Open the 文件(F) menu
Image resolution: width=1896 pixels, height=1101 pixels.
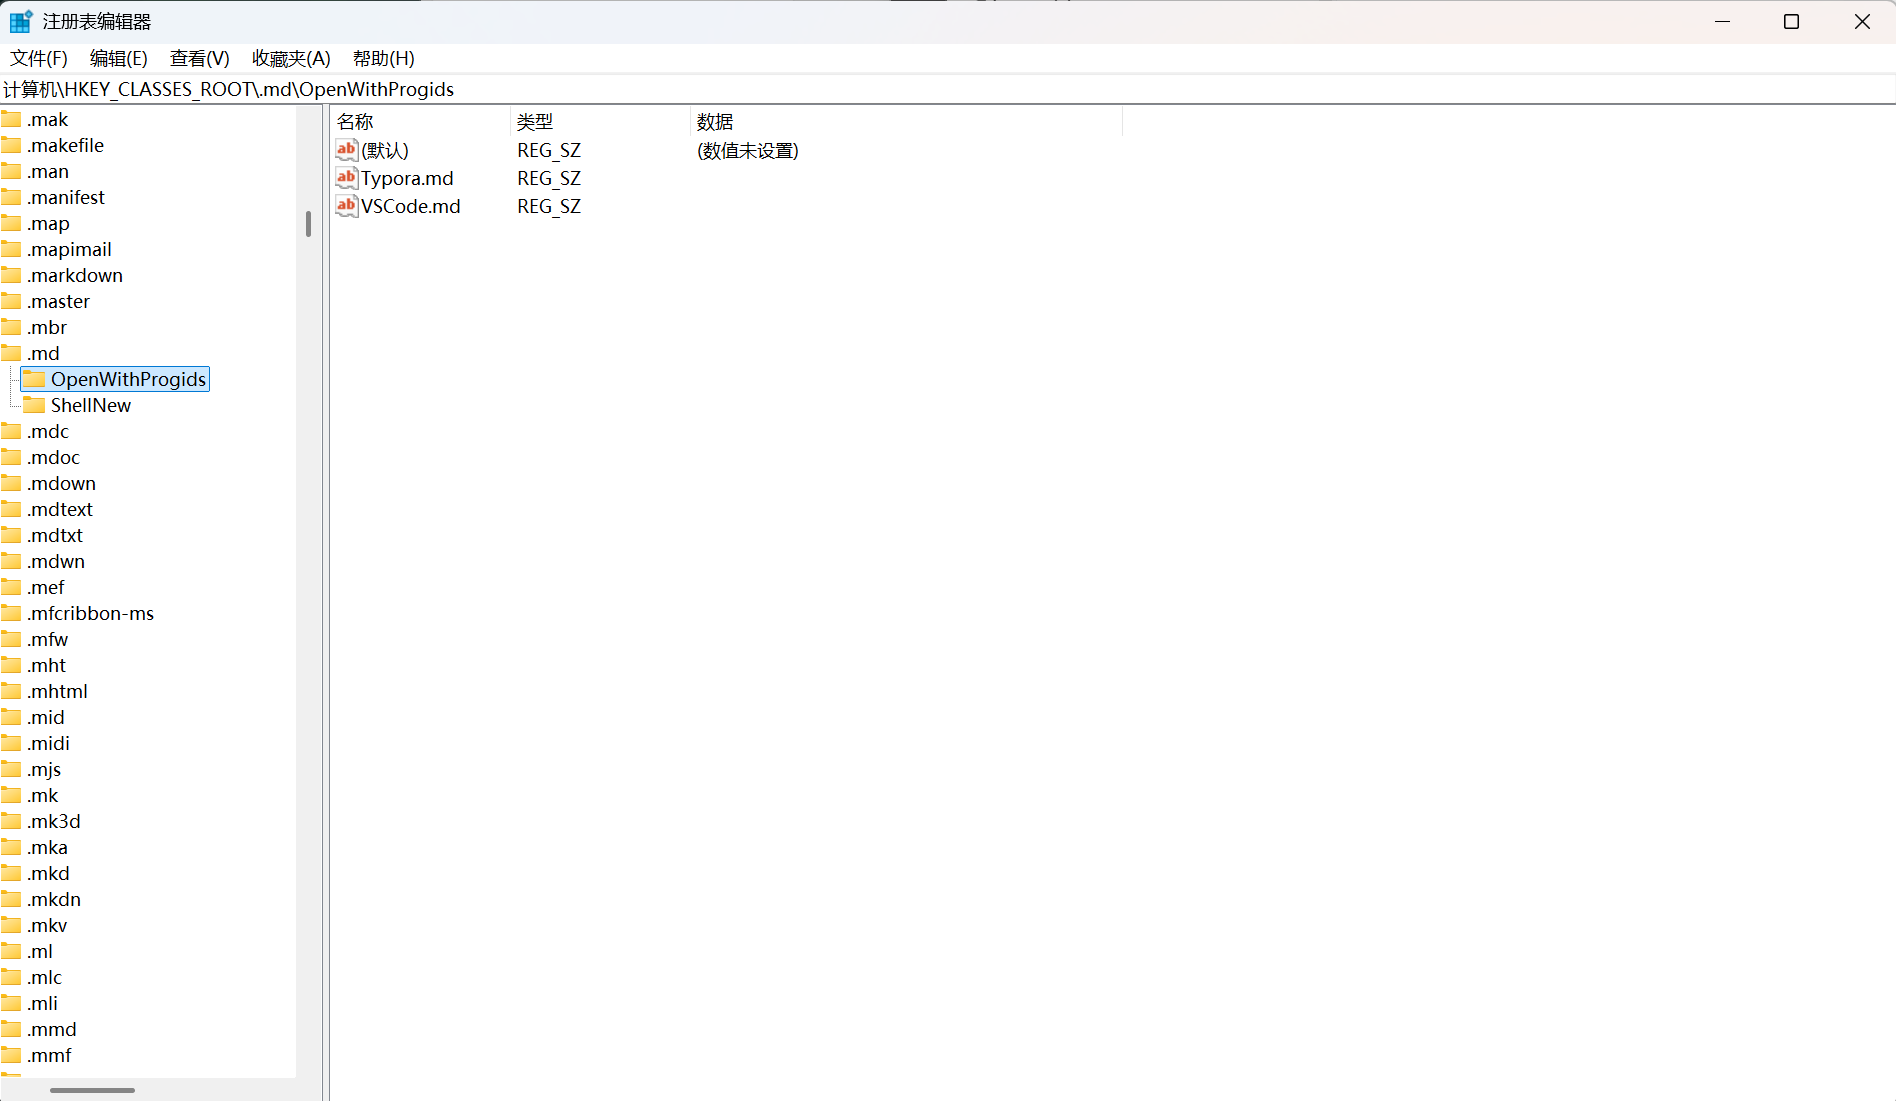(39, 58)
